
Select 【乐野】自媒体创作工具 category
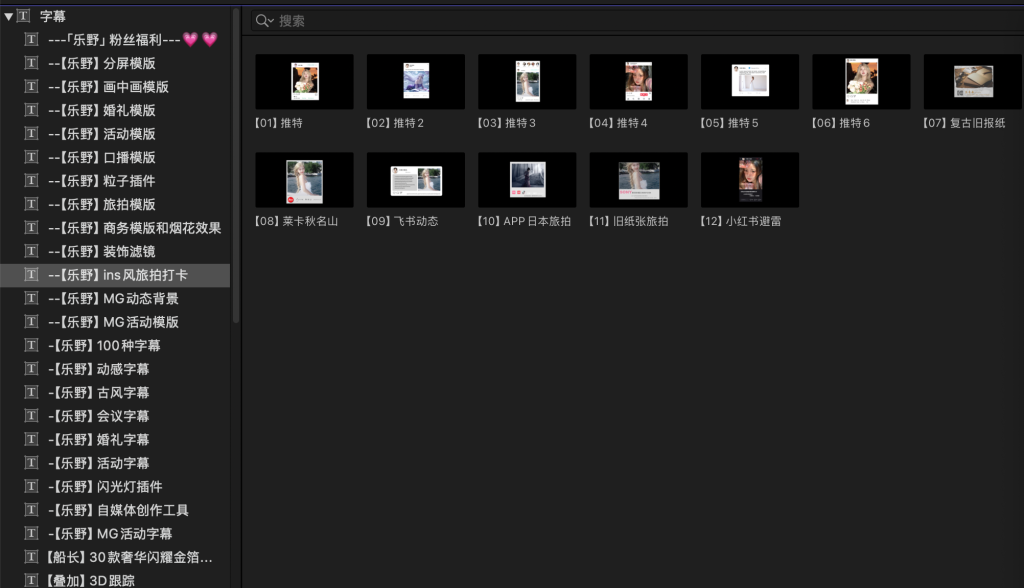coord(115,510)
